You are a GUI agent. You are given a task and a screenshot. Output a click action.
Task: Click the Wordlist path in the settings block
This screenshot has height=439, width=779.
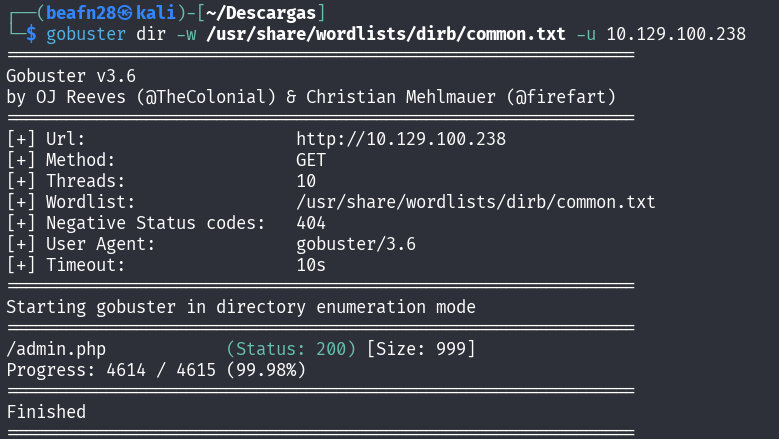(x=475, y=202)
